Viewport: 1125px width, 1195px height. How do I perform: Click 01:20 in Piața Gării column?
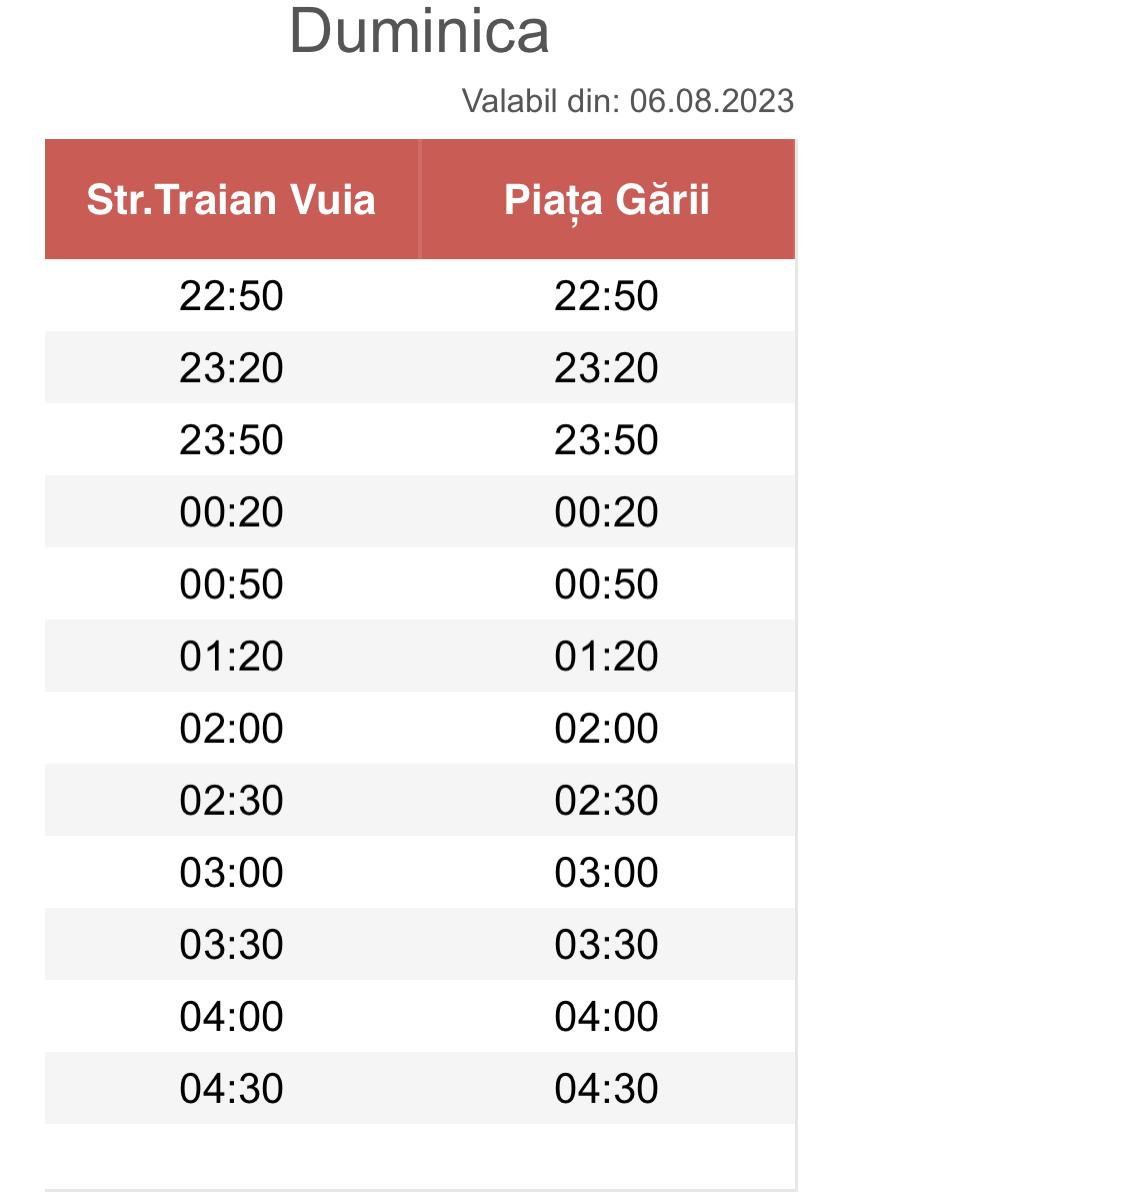click(x=606, y=656)
